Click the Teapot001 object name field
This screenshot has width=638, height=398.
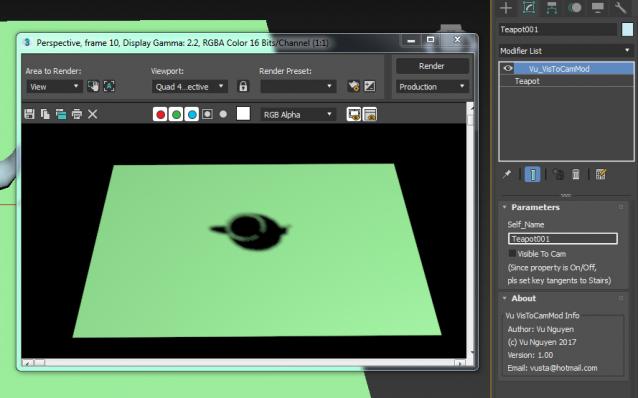click(558, 30)
